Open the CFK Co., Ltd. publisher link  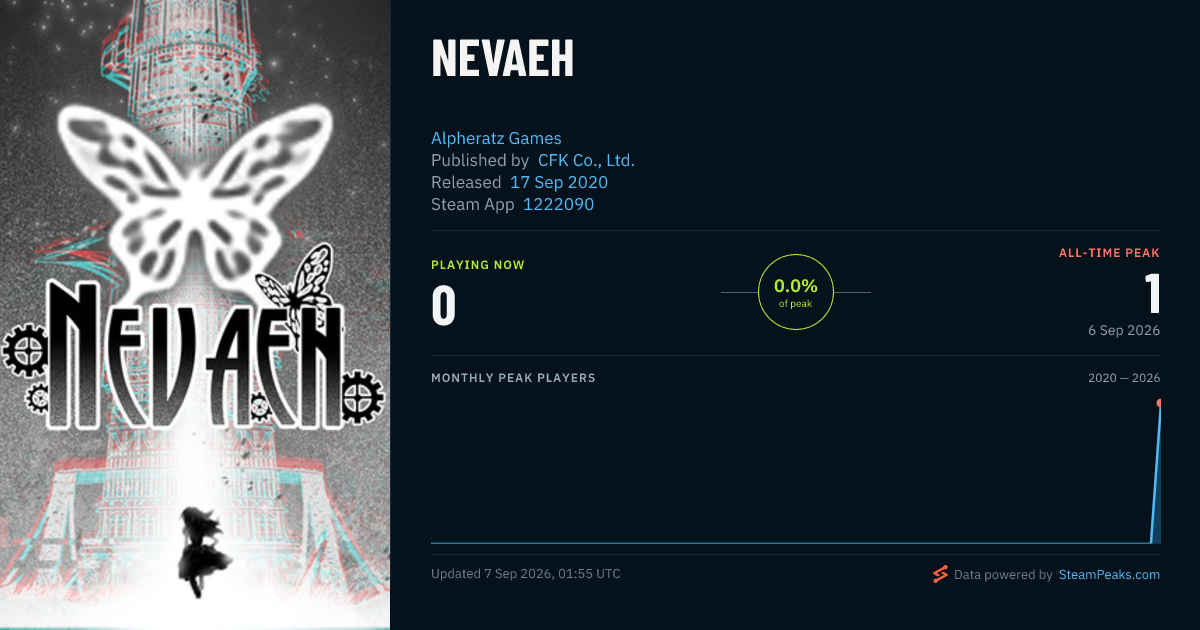click(586, 160)
